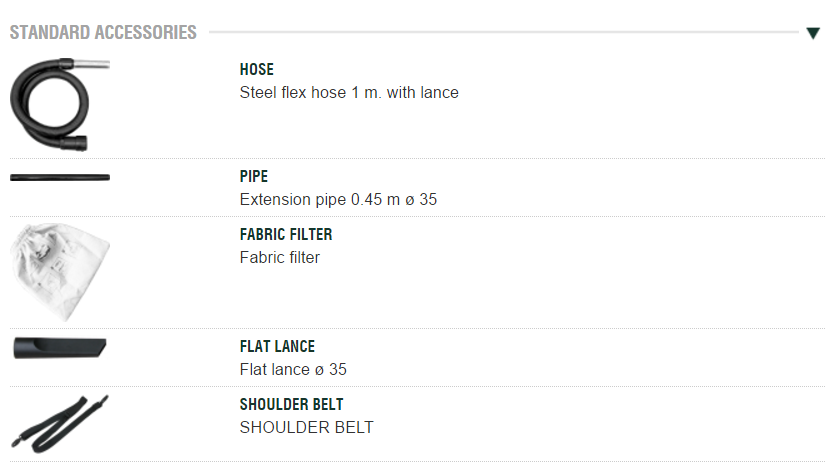Click the FLAT LANCE heading
The height and width of the screenshot is (462, 825).
[x=277, y=347]
